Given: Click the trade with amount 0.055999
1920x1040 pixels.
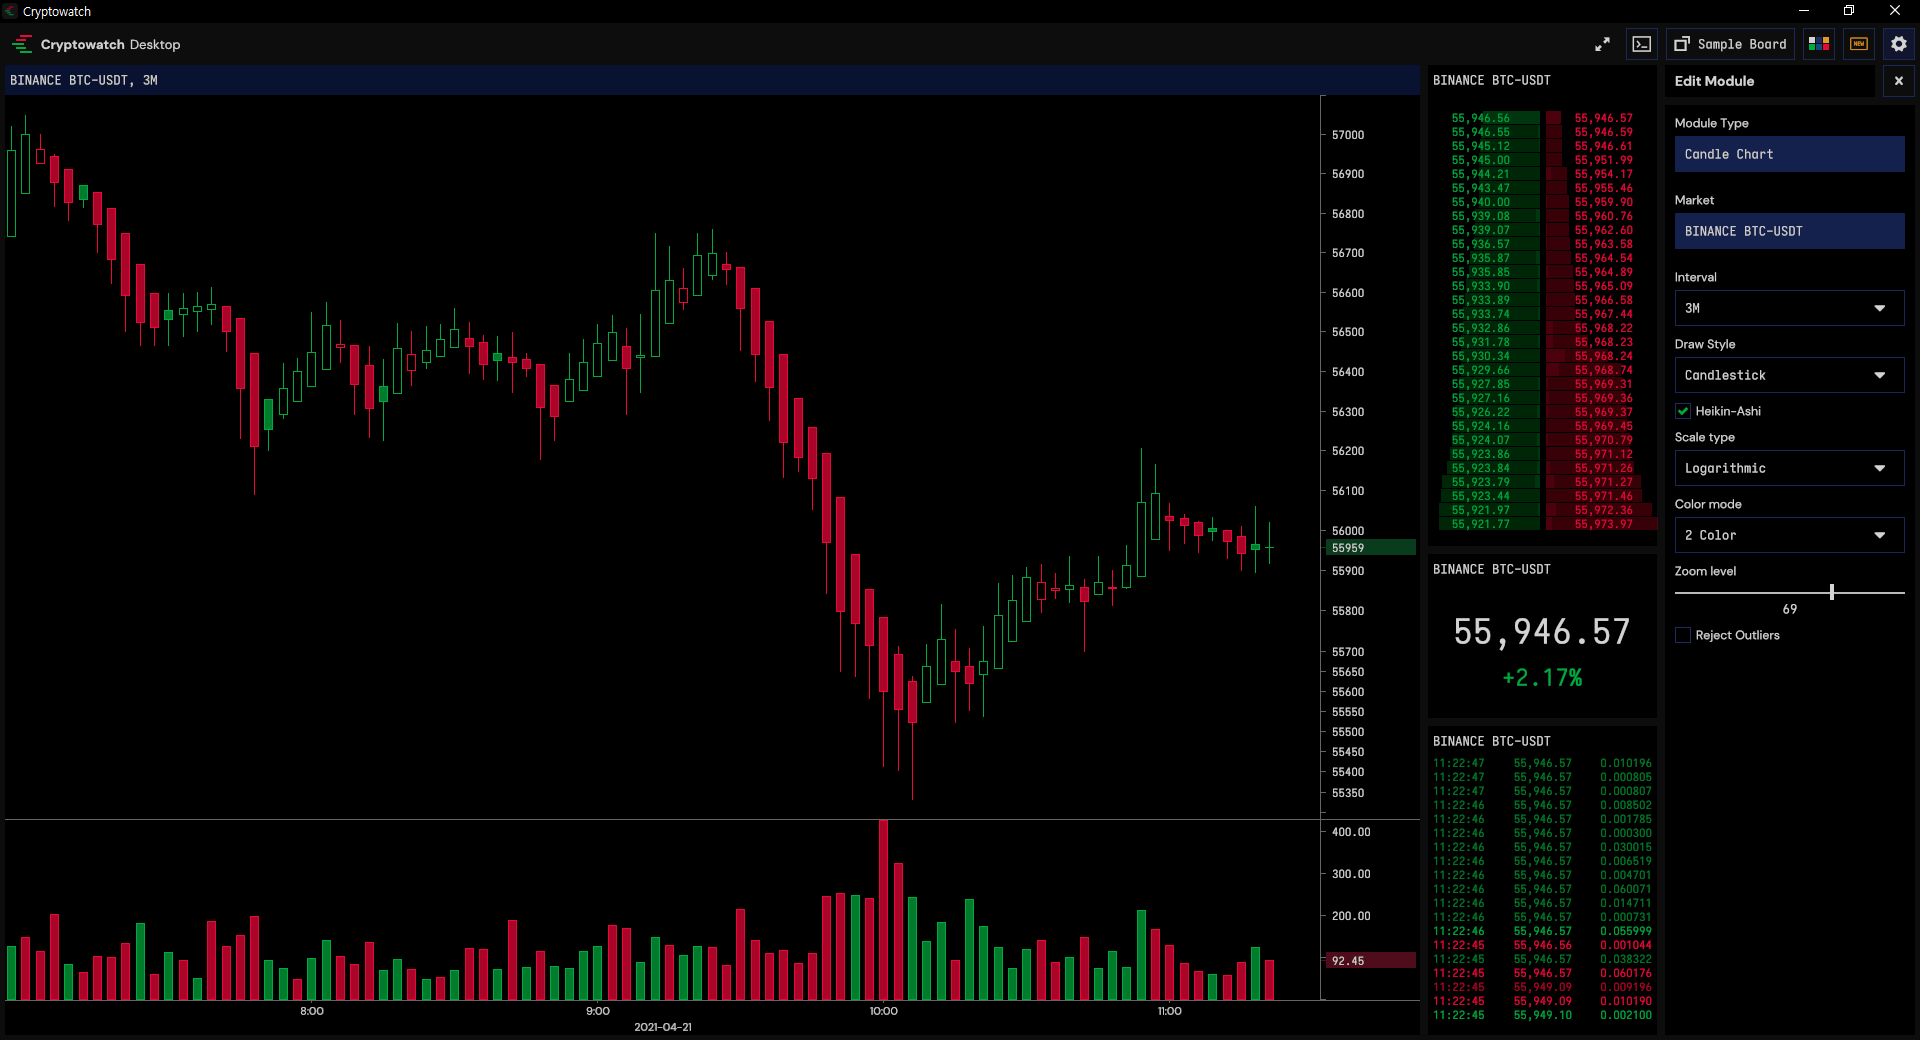Looking at the screenshot, I should point(1542,931).
